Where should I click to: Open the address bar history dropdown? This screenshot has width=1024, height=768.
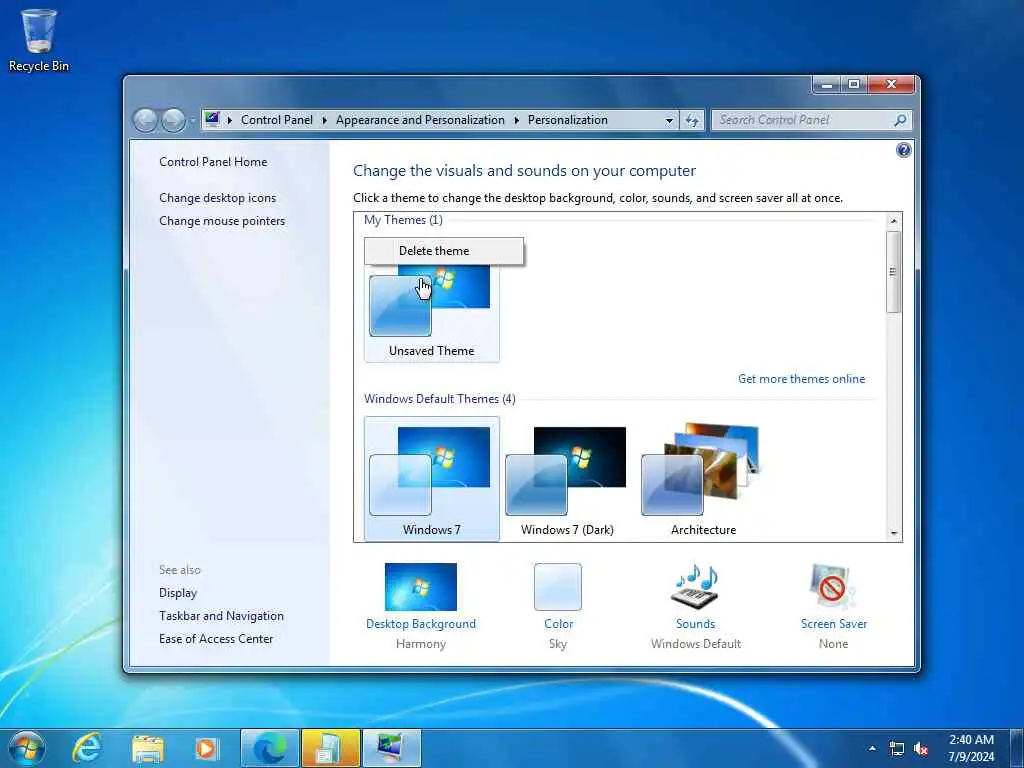point(669,121)
